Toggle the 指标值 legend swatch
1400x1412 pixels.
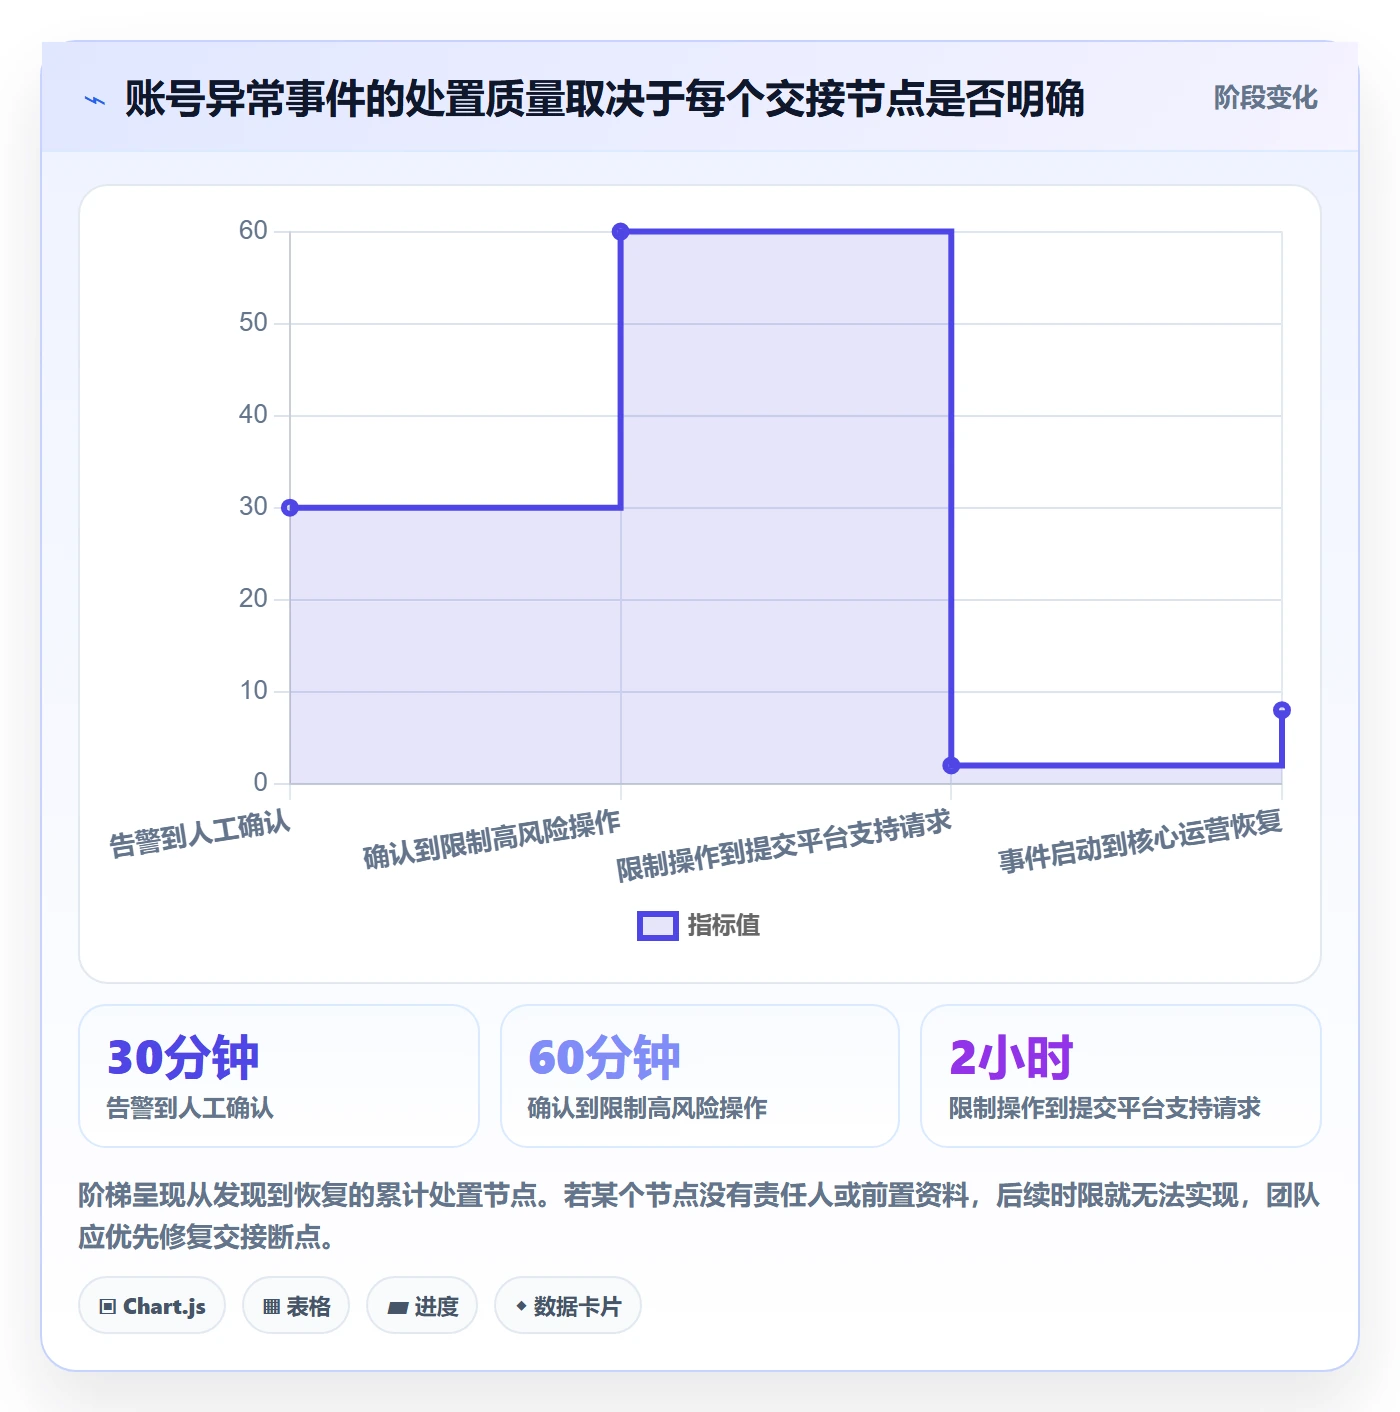pos(658,926)
